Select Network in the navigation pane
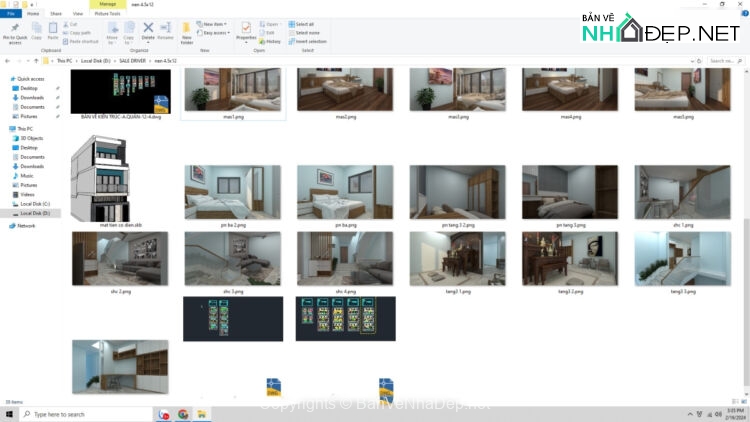Viewport: 750px width, 422px height. (26, 225)
